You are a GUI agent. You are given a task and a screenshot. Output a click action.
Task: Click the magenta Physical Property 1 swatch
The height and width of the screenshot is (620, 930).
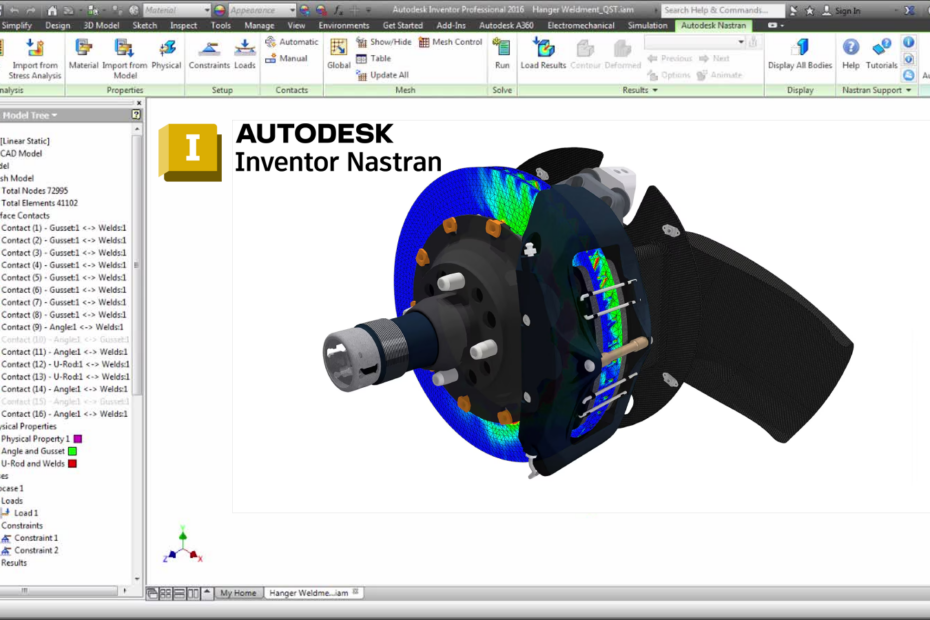pos(78,439)
